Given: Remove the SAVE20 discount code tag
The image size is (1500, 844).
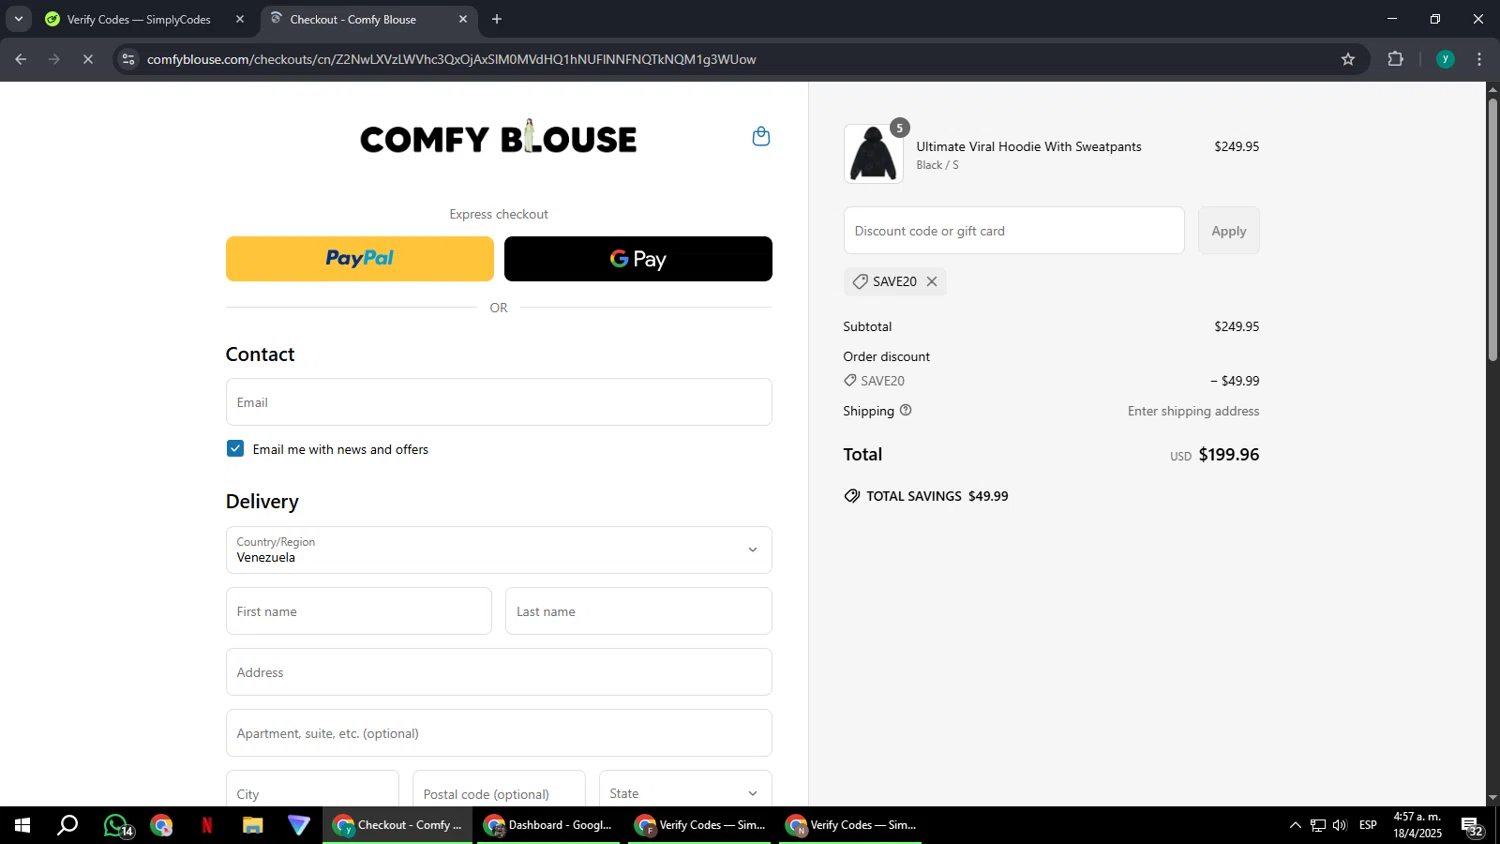Looking at the screenshot, I should point(932,281).
